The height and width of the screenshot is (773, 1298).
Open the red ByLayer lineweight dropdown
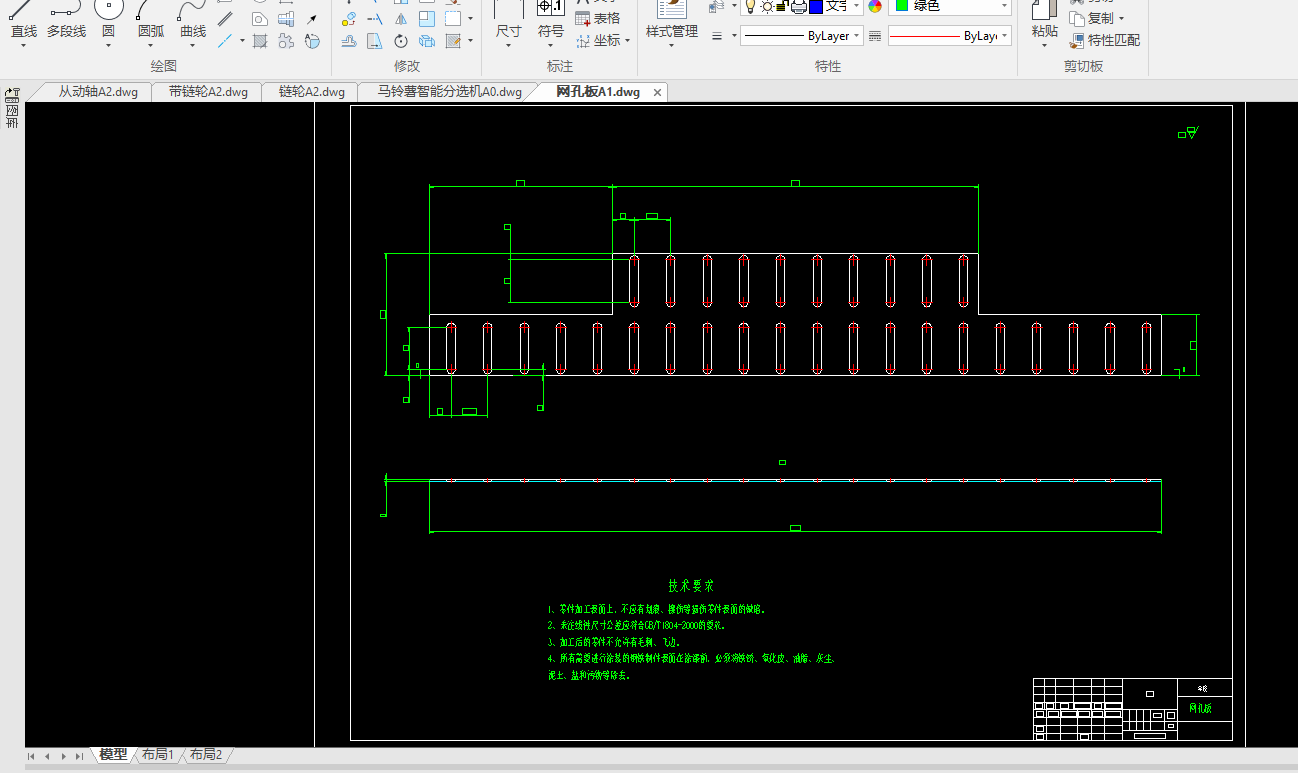point(1004,36)
